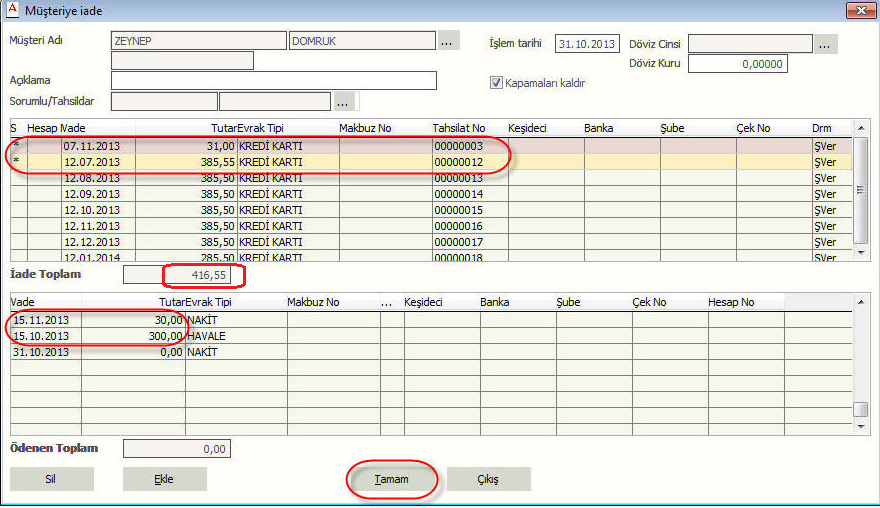The height and width of the screenshot is (508, 880).
Task: Toggle the Kapamaları kaldır checkbox
Action: [496, 83]
